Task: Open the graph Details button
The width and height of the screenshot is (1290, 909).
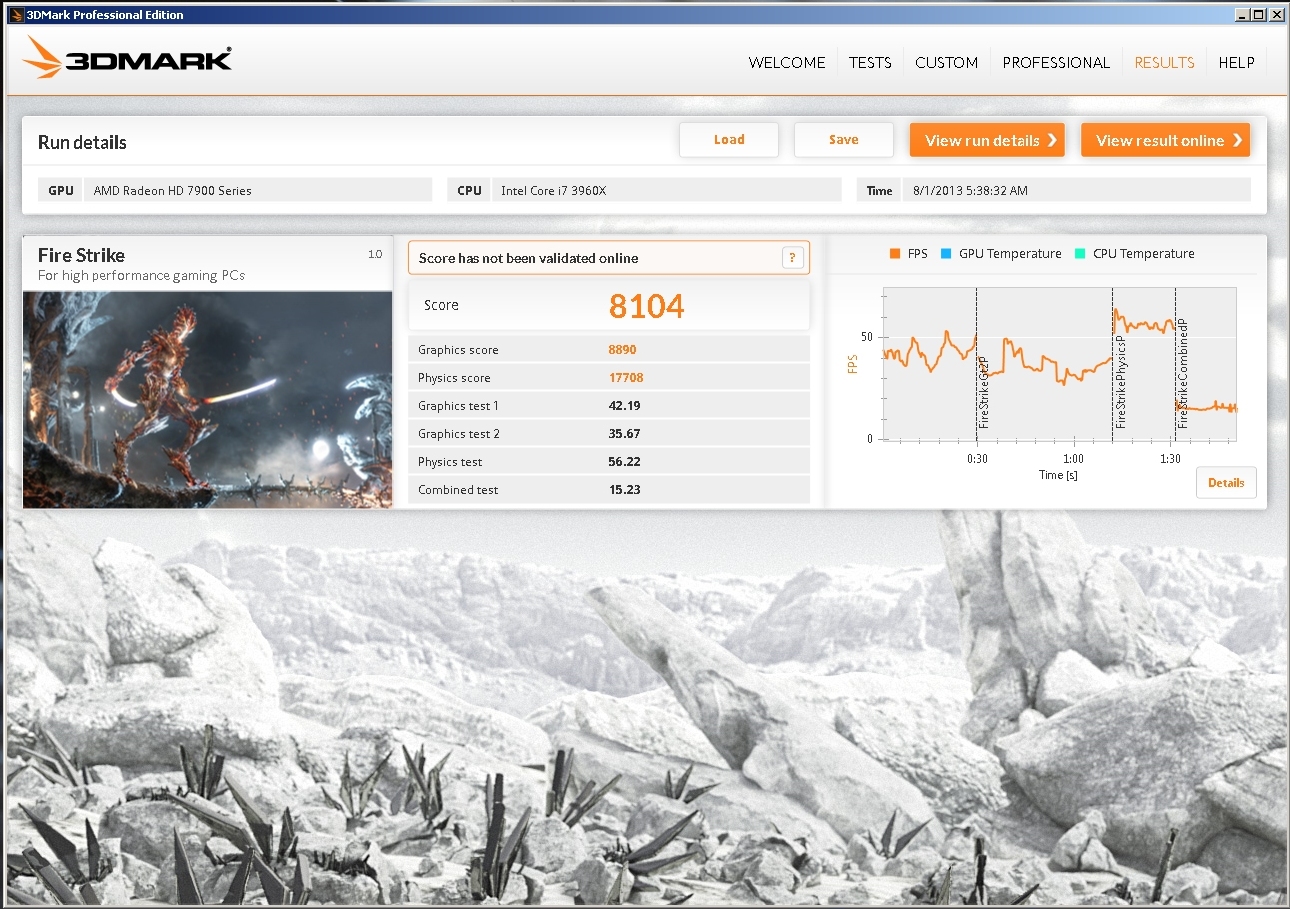Action: click(1226, 482)
